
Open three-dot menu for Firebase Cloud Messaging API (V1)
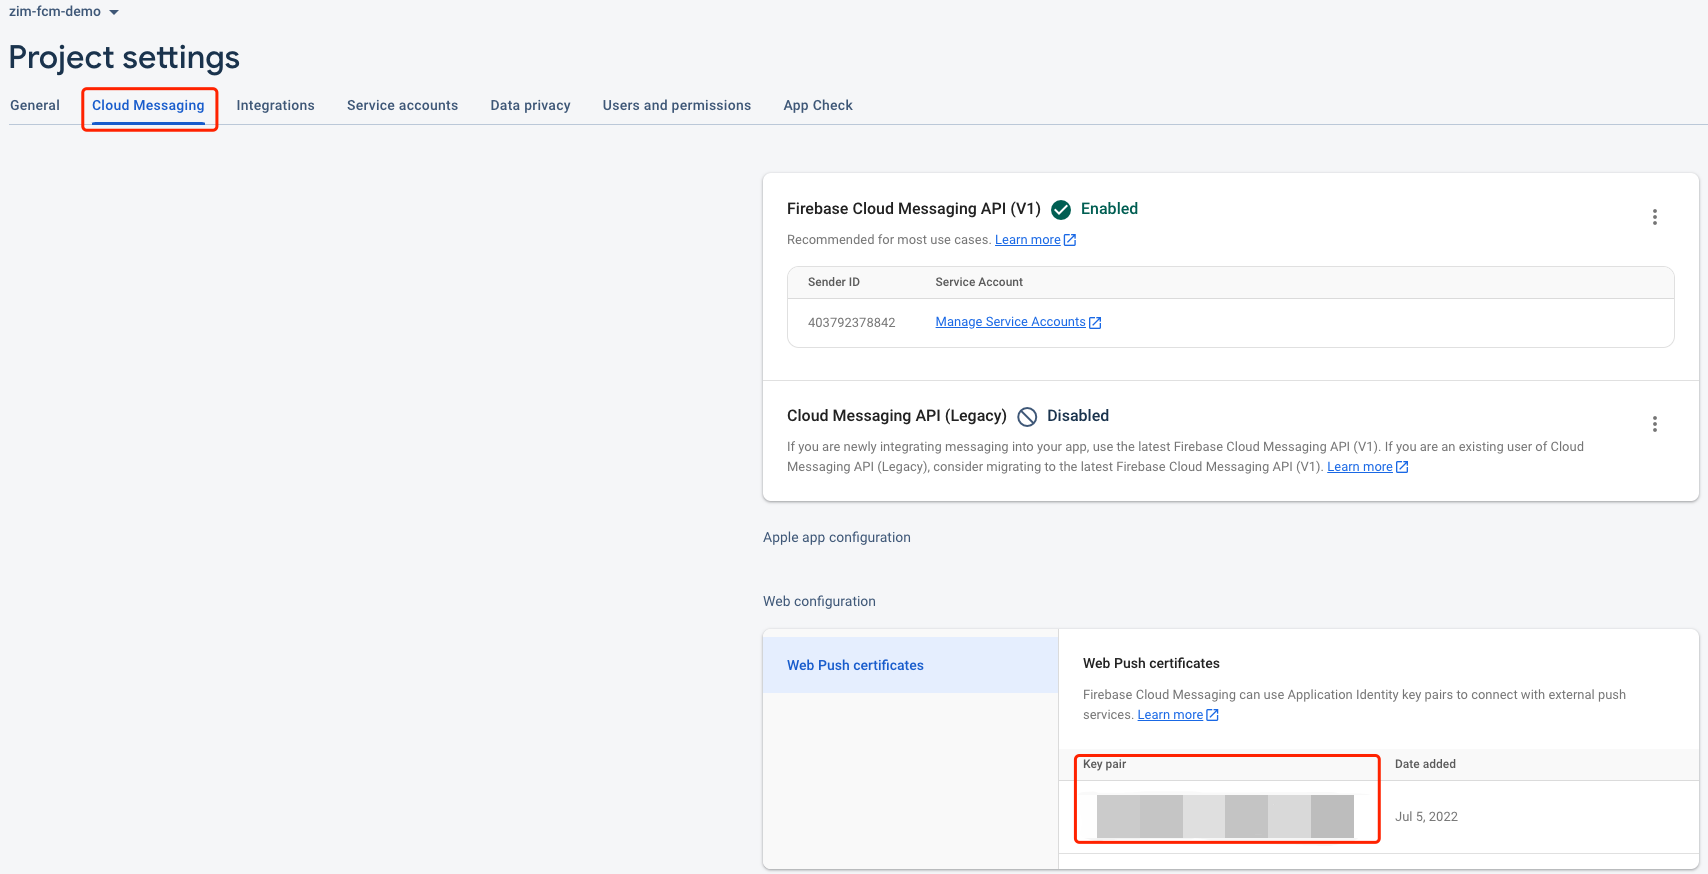(x=1655, y=217)
